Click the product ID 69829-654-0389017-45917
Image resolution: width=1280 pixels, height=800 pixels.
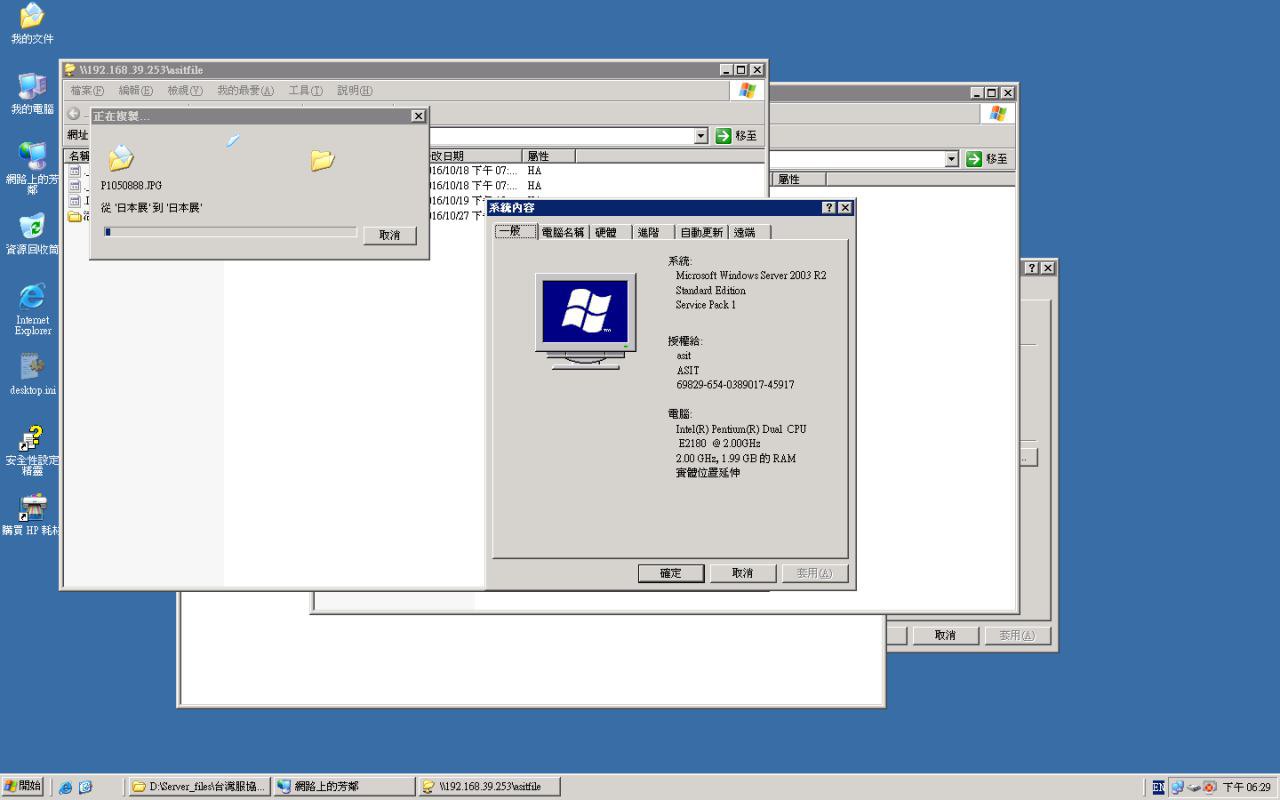(736, 385)
